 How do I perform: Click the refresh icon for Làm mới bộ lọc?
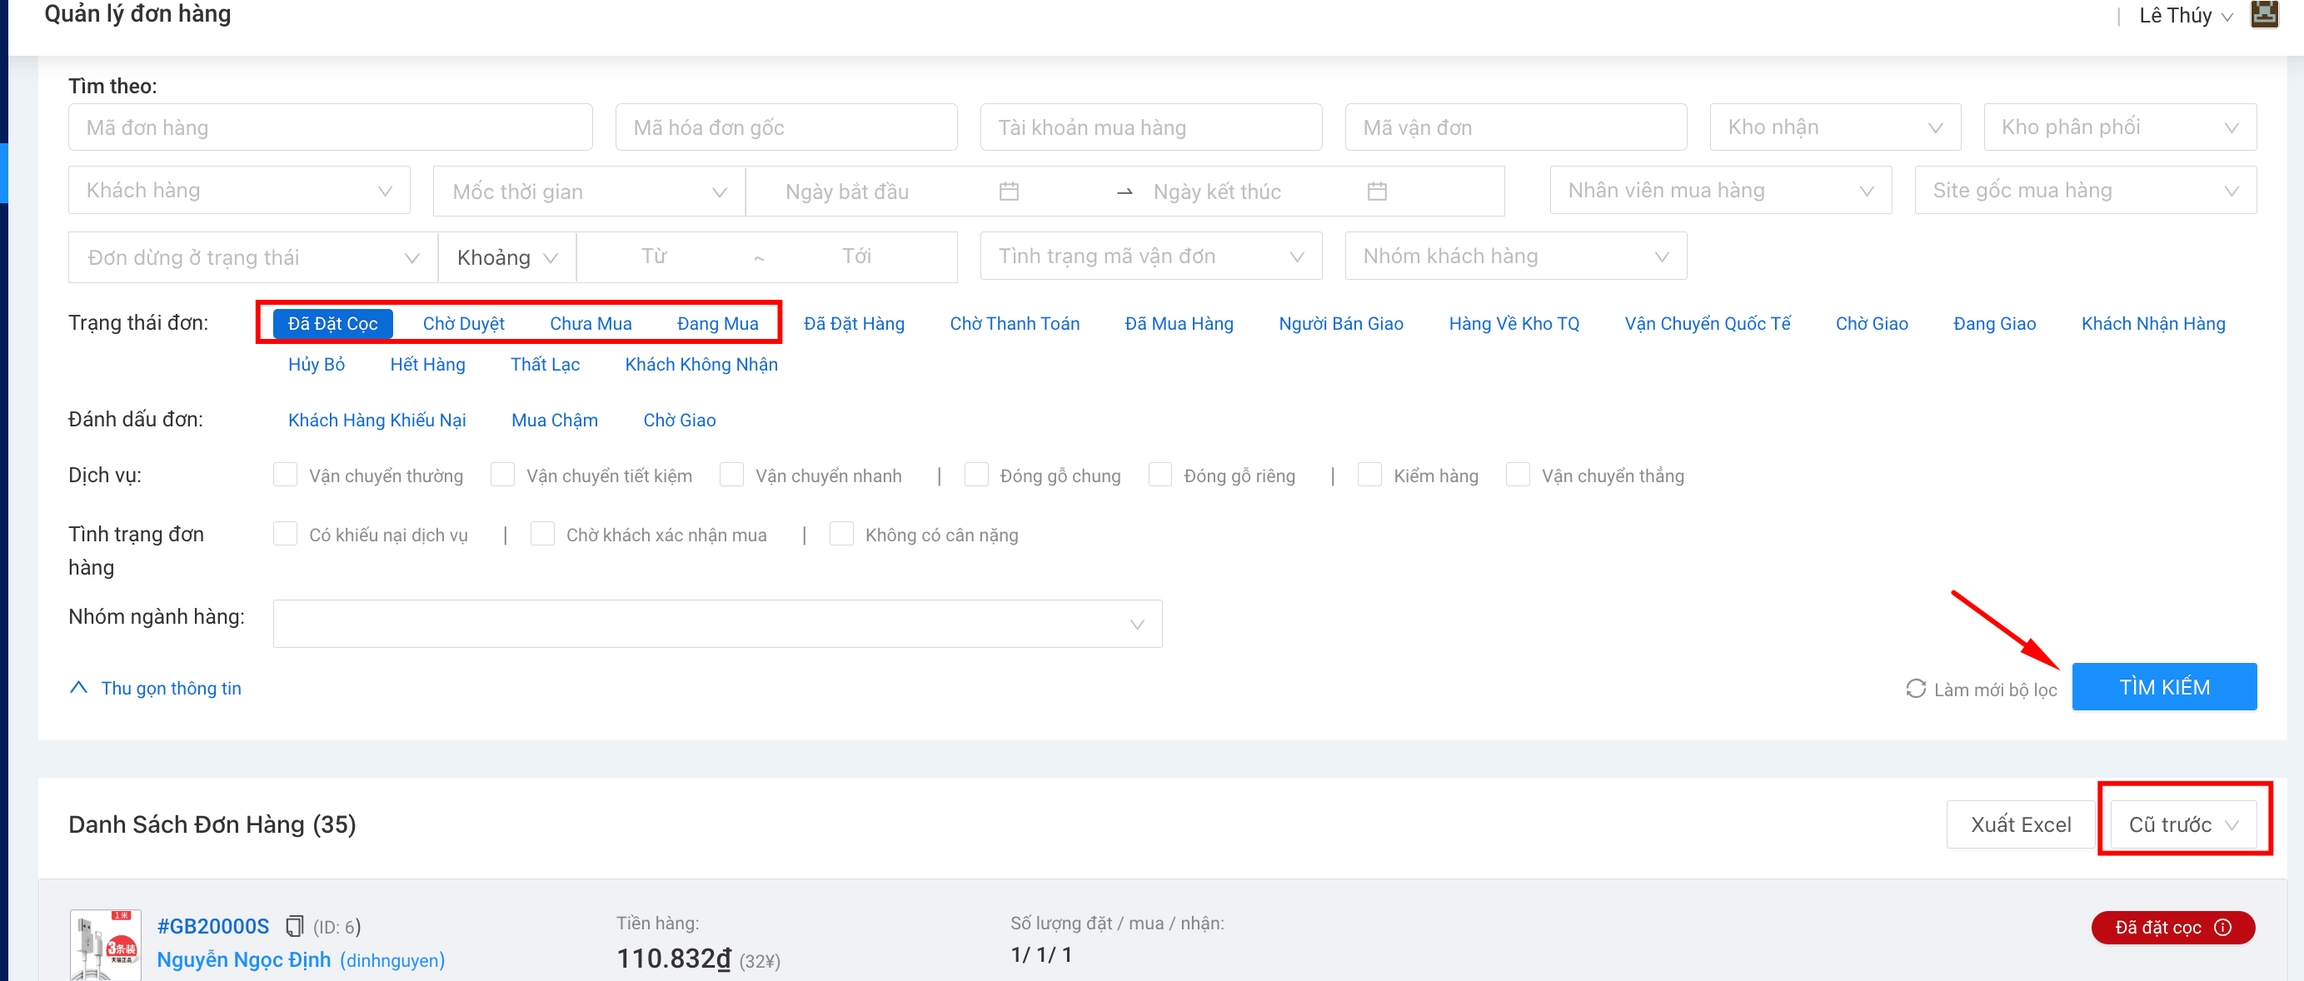tap(1915, 689)
